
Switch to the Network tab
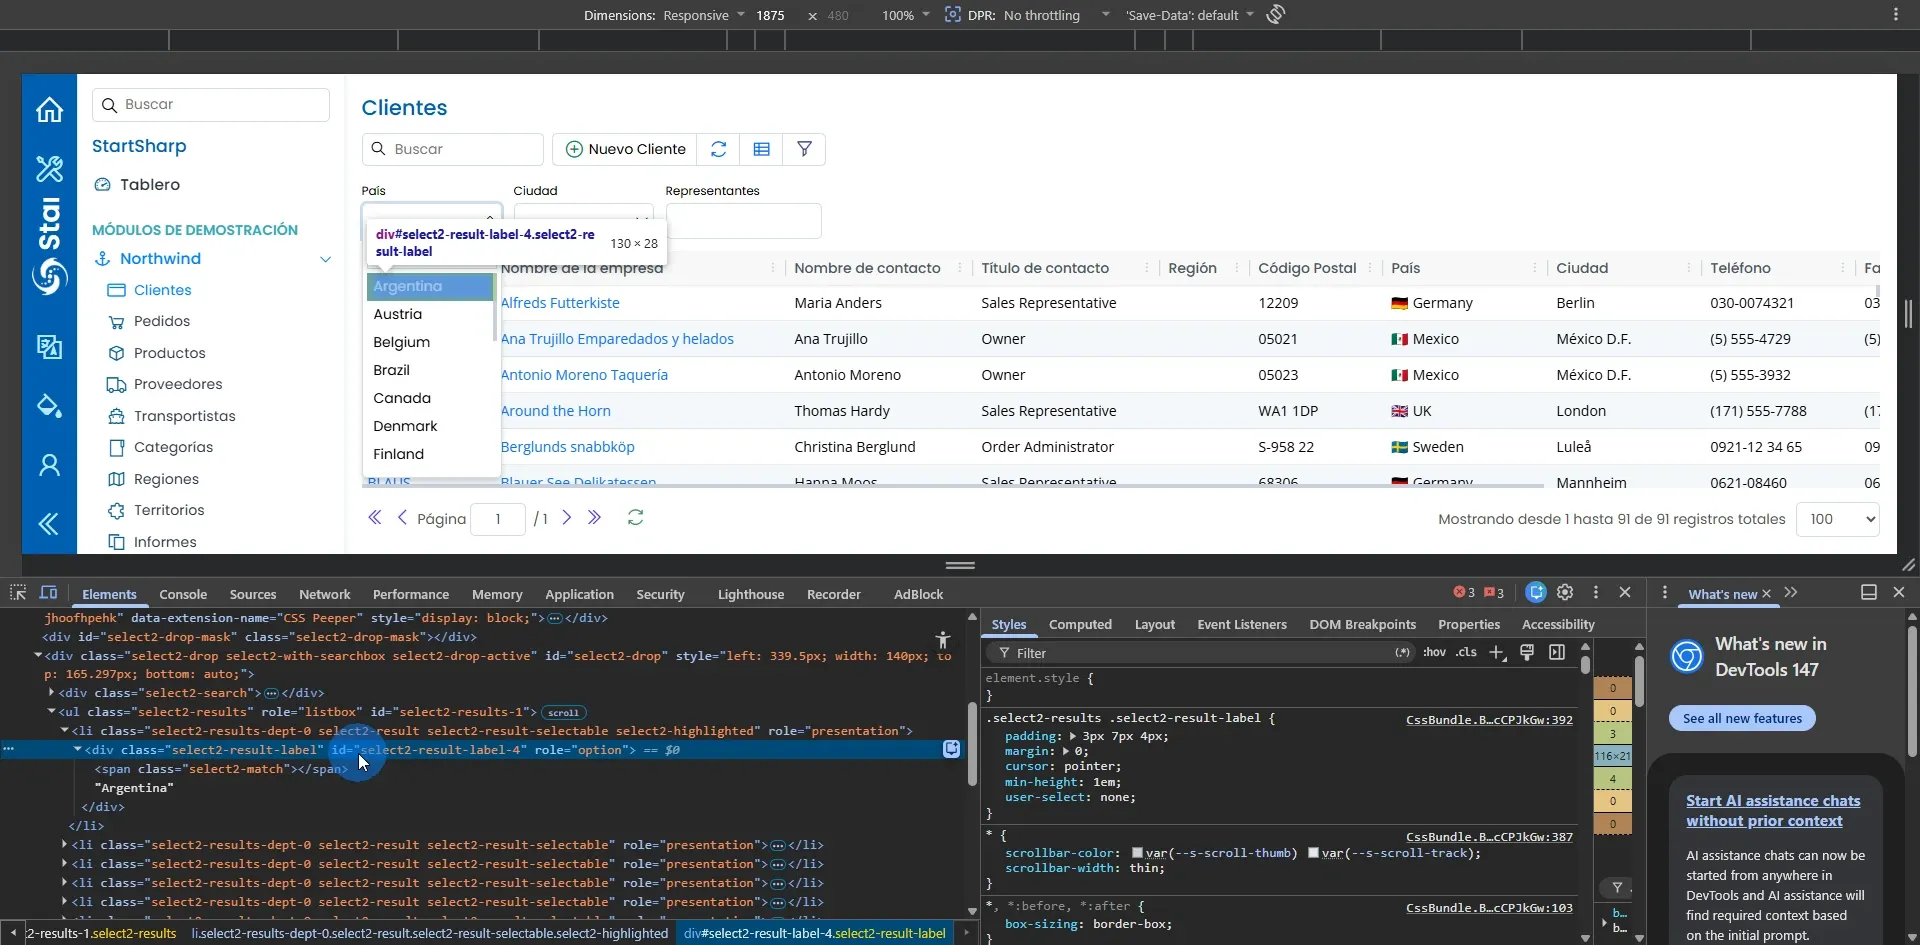[325, 594]
